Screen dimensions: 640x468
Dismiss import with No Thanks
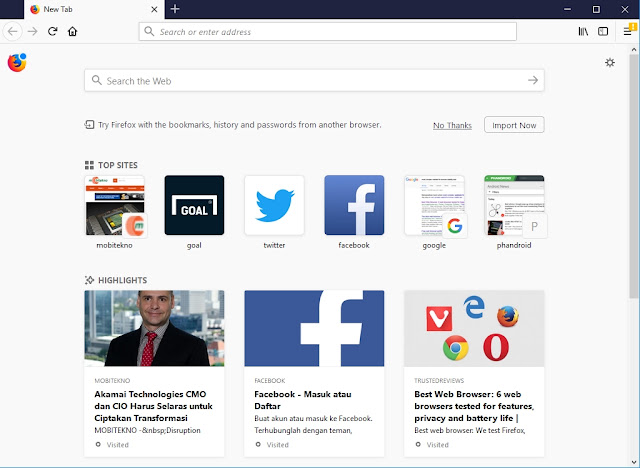452,125
